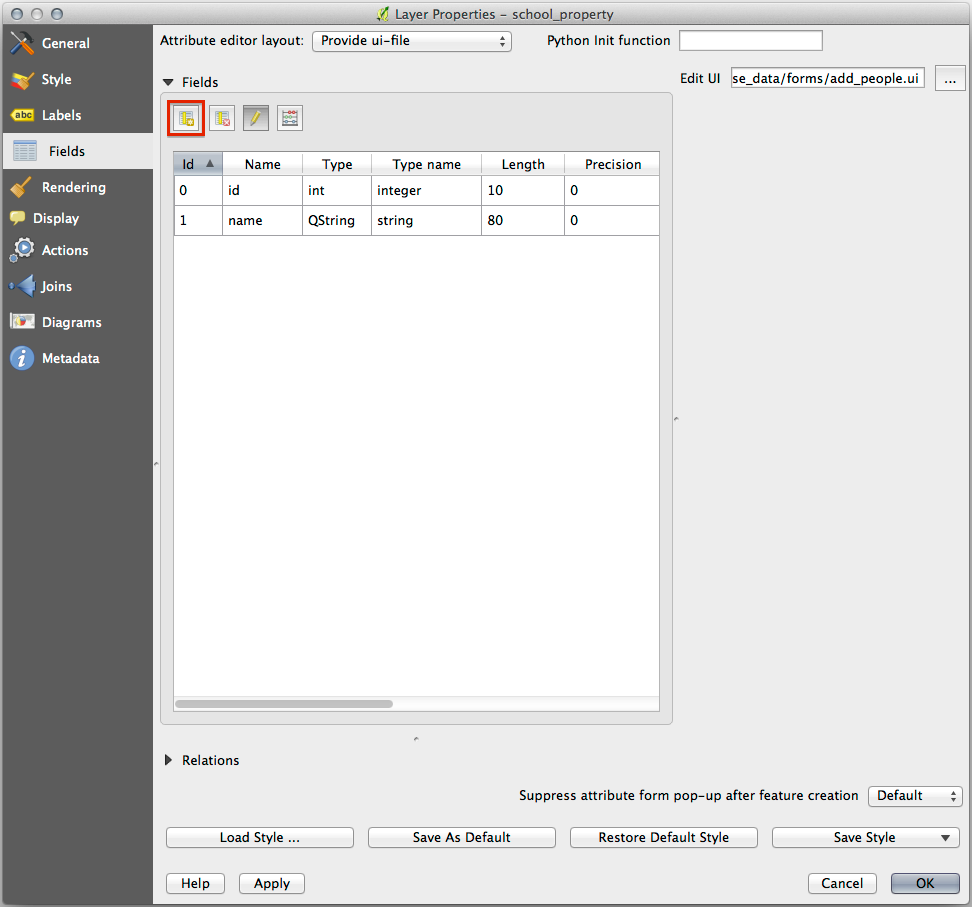Screen dimensions: 972x907
Task: Select the Diagrams section
Action: click(x=71, y=322)
